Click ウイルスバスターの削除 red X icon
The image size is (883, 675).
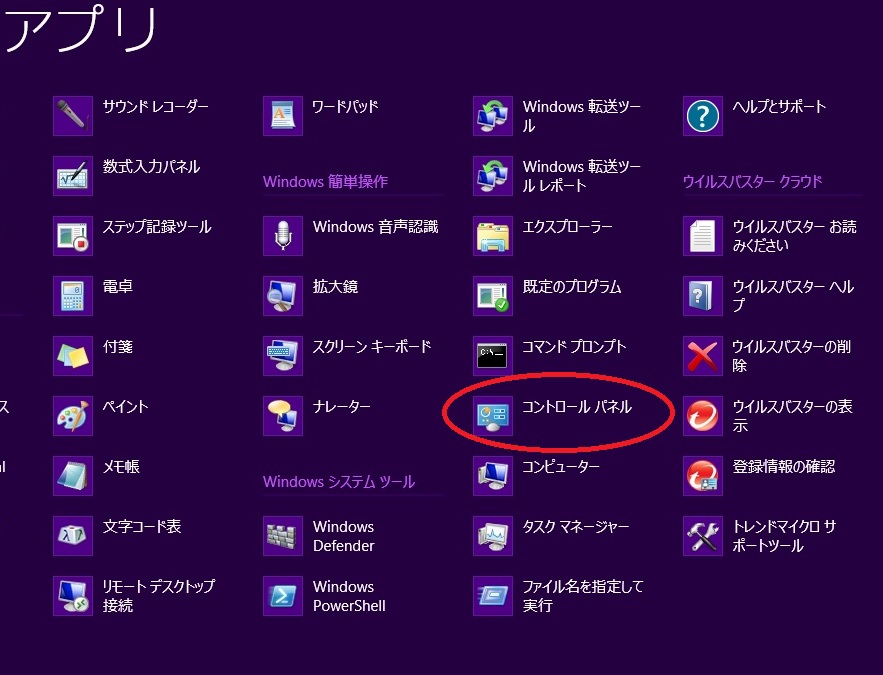pyautogui.click(x=703, y=356)
